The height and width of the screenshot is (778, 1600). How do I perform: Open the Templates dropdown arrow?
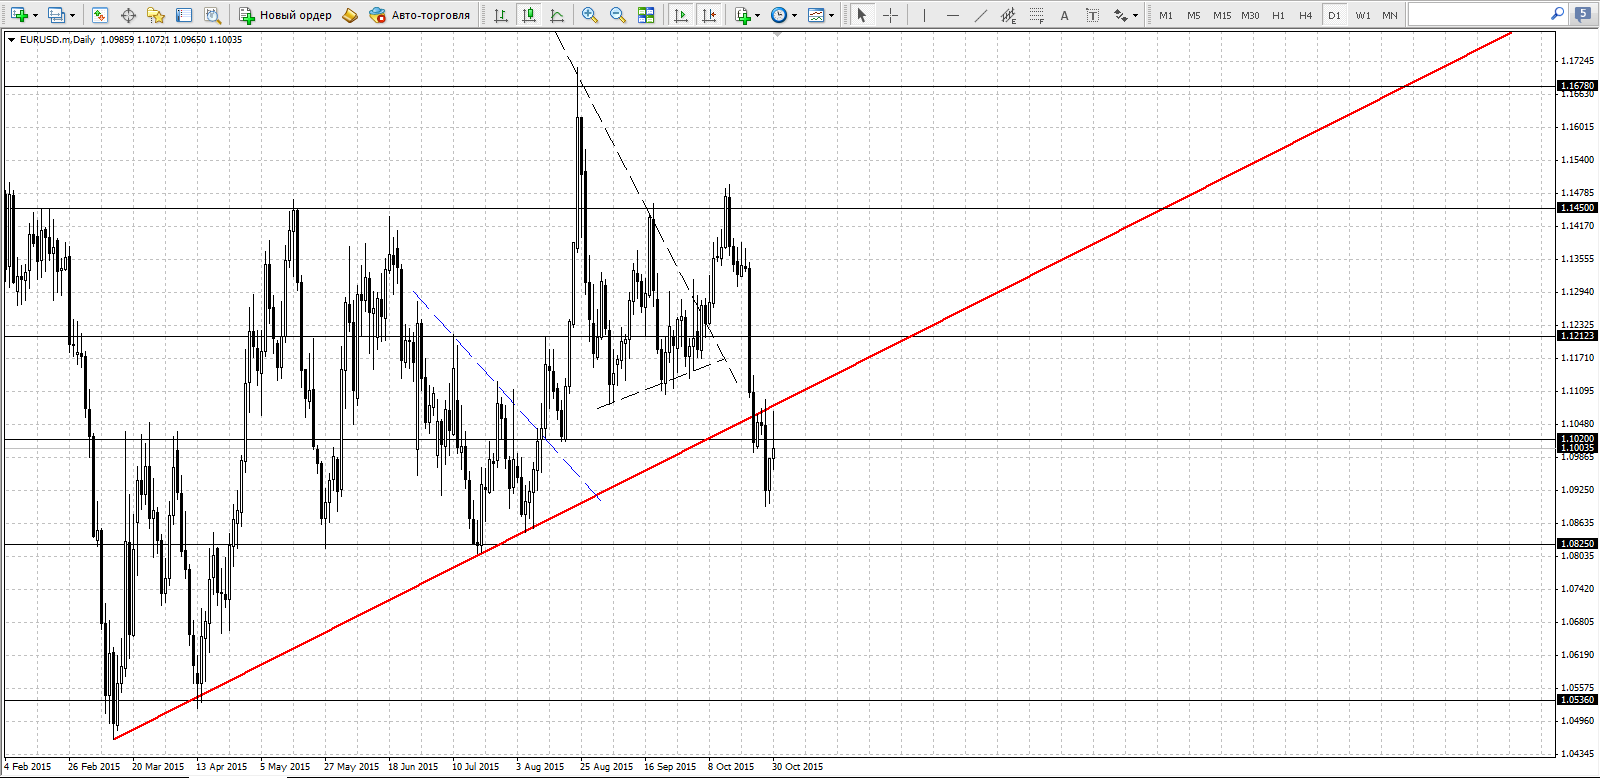tap(832, 15)
